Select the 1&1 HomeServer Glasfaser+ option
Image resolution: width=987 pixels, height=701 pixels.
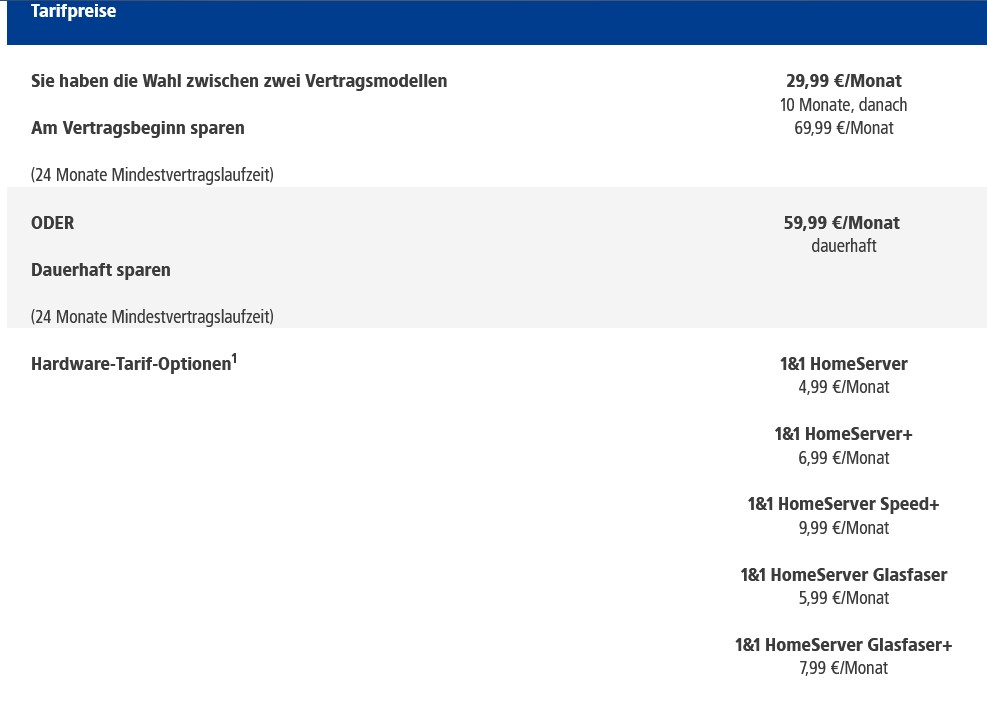[843, 645]
